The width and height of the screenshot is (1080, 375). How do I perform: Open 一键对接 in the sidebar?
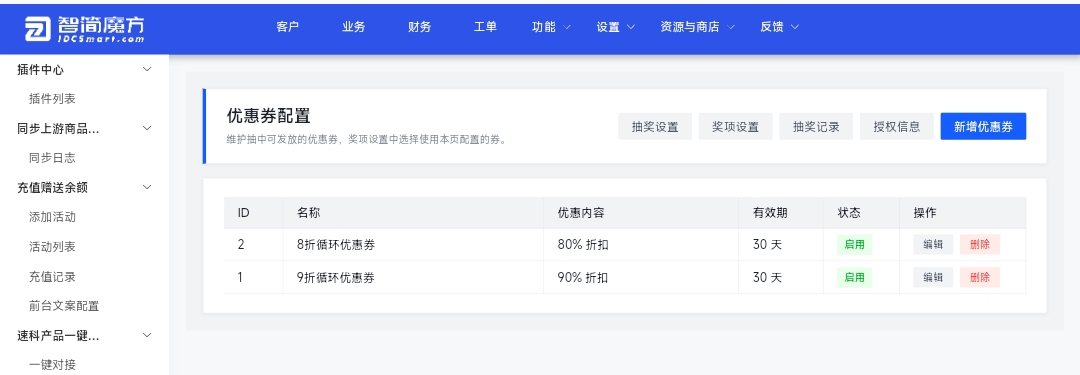[x=52, y=365]
